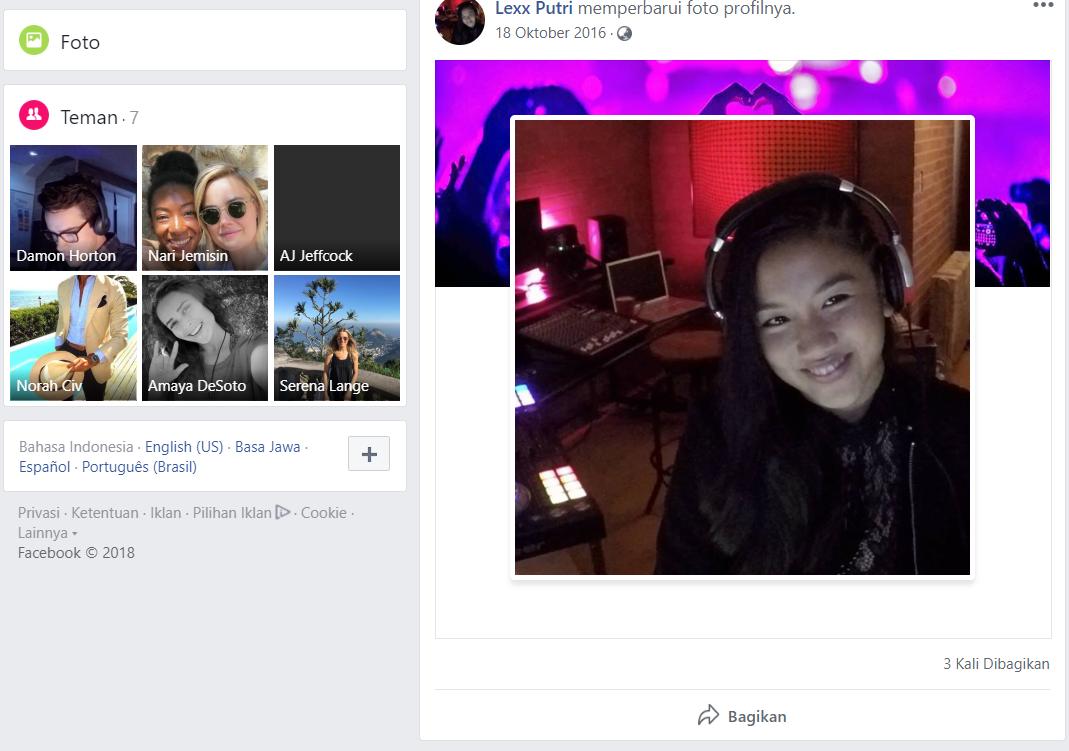Click Lexx Putri's small profile avatar
The image size is (1069, 751).
pos(460,20)
